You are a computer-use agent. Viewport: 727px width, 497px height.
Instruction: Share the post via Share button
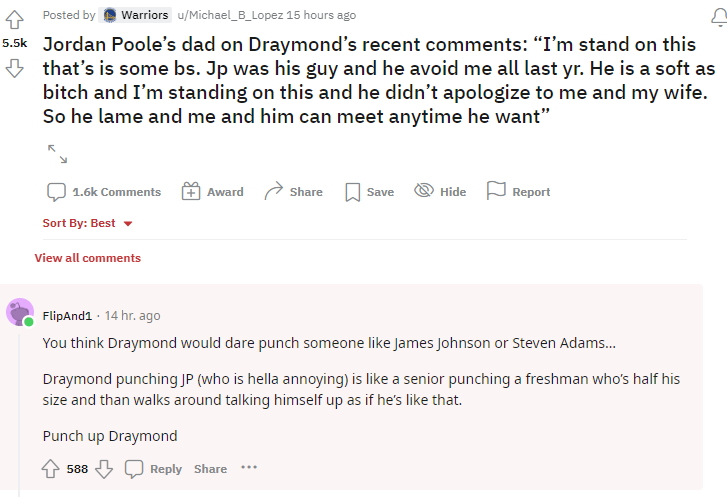click(x=293, y=192)
